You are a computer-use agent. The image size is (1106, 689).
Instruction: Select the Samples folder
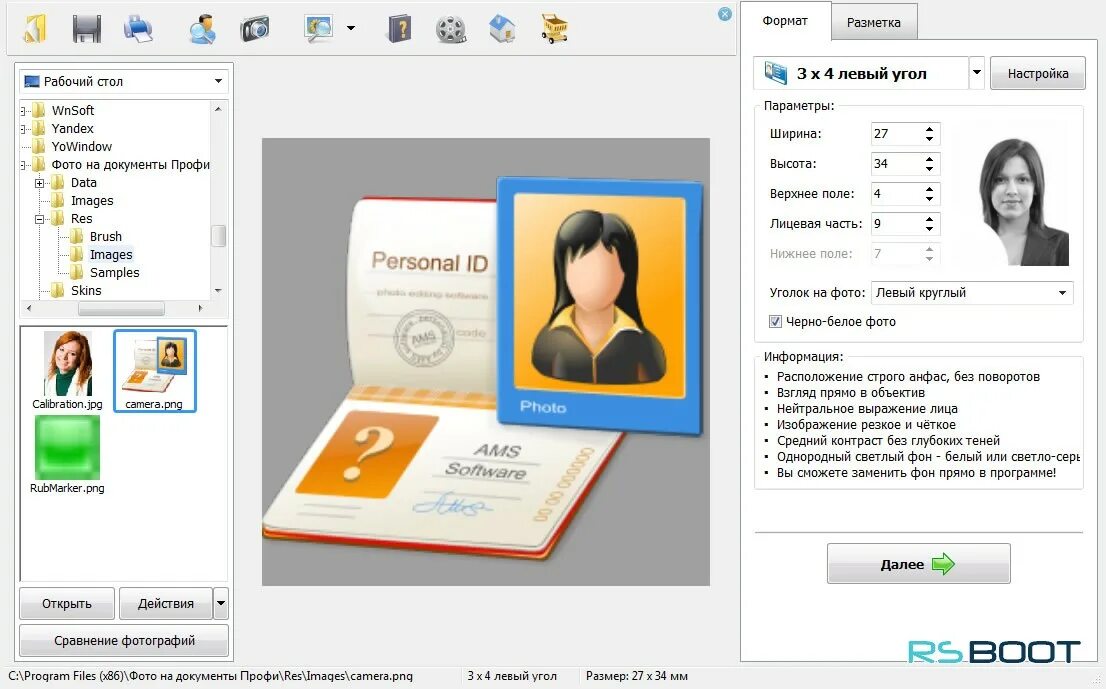click(x=114, y=272)
